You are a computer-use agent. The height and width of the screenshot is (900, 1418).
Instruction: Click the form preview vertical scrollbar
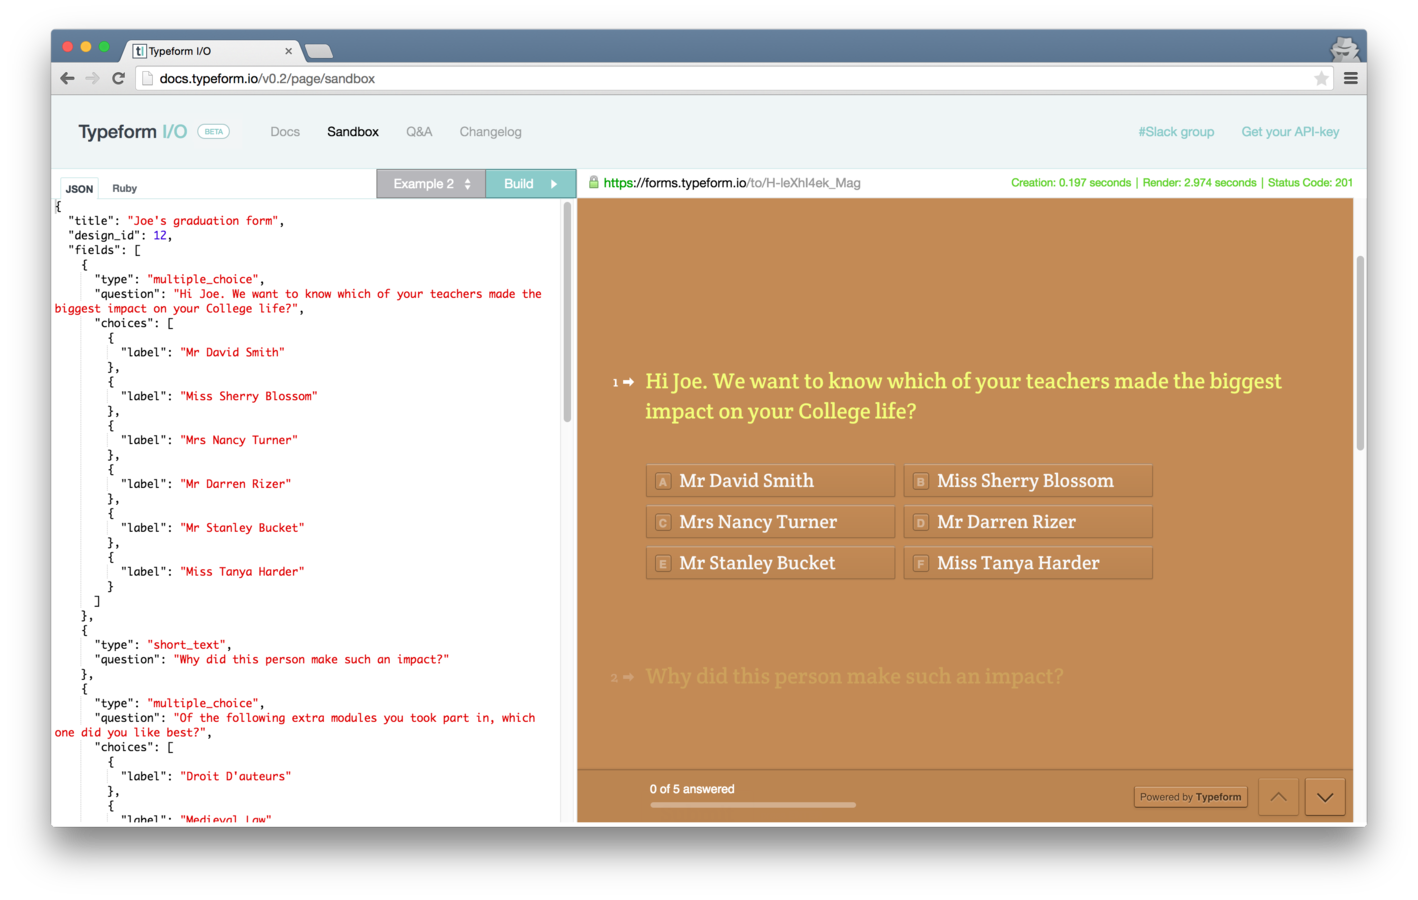click(1360, 353)
